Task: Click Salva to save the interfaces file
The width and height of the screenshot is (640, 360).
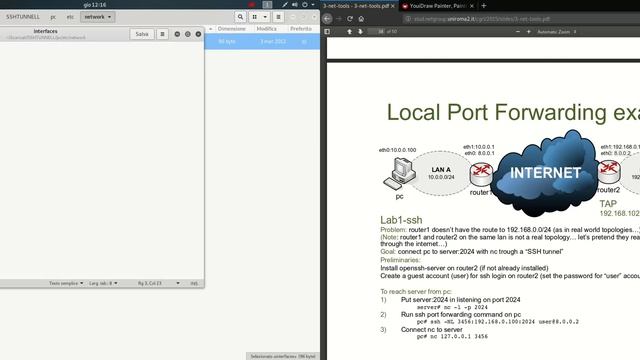Action: click(142, 34)
